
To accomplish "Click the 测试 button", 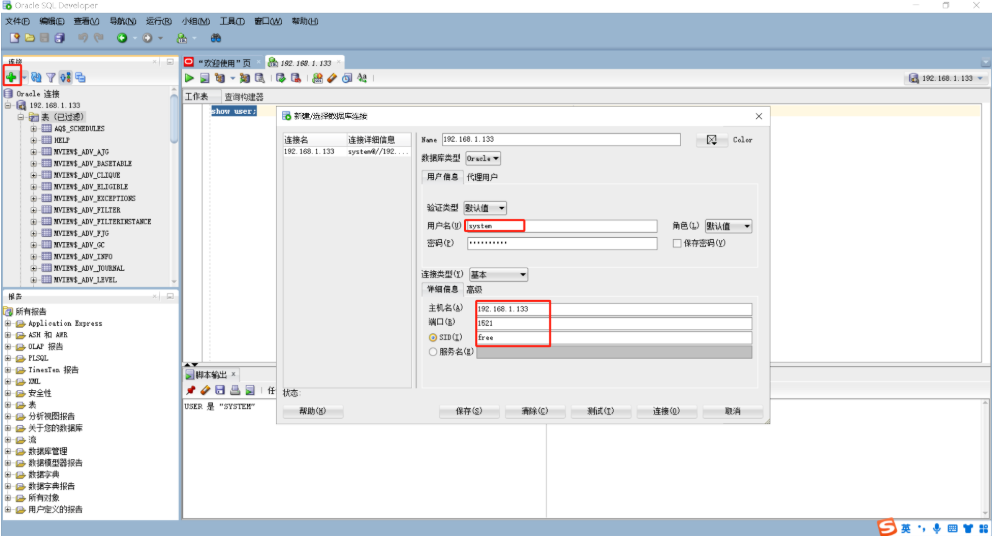I will pyautogui.click(x=600, y=411).
